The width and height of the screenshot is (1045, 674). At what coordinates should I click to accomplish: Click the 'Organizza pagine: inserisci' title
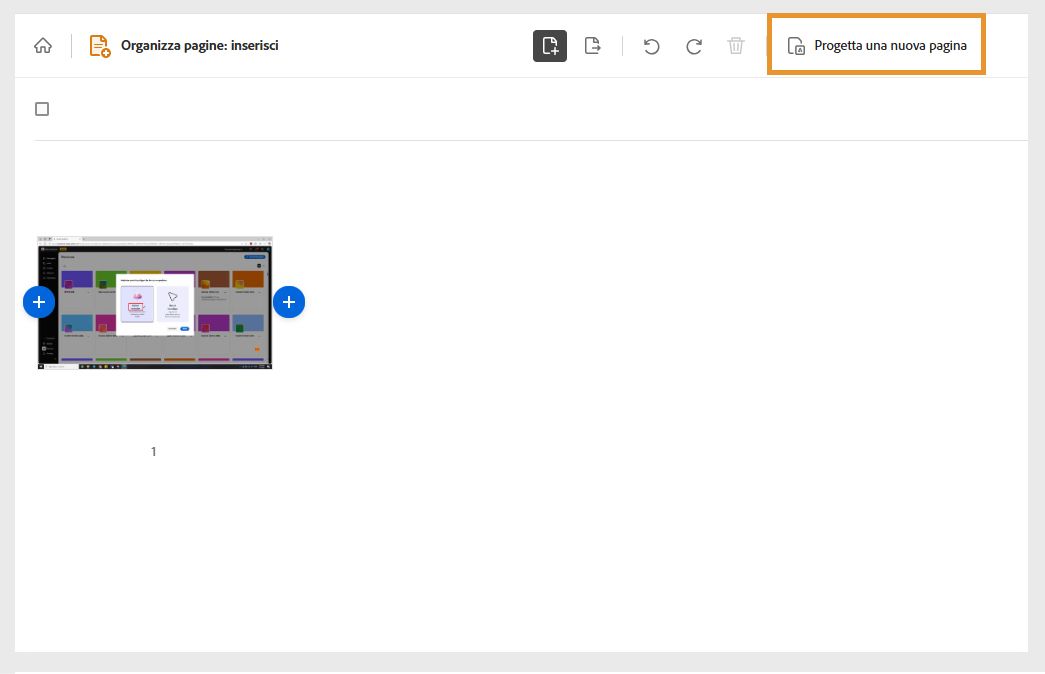(x=200, y=45)
